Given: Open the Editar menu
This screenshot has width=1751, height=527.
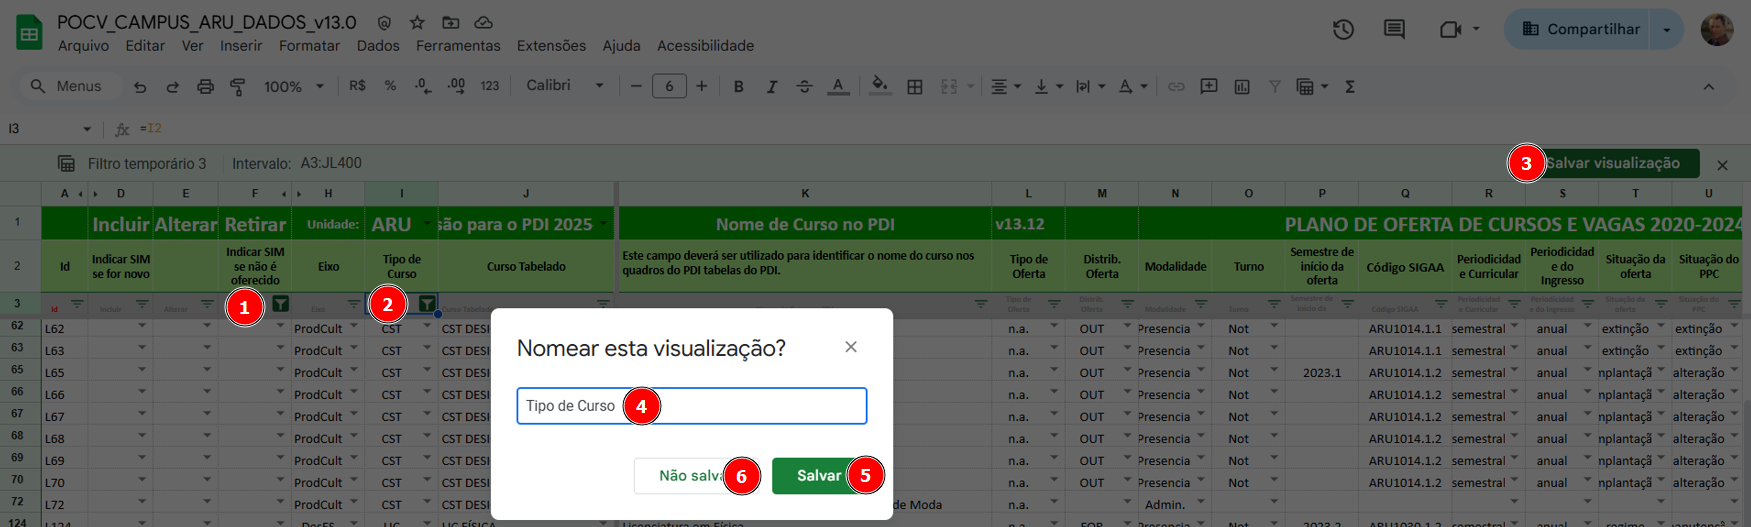Looking at the screenshot, I should point(145,46).
